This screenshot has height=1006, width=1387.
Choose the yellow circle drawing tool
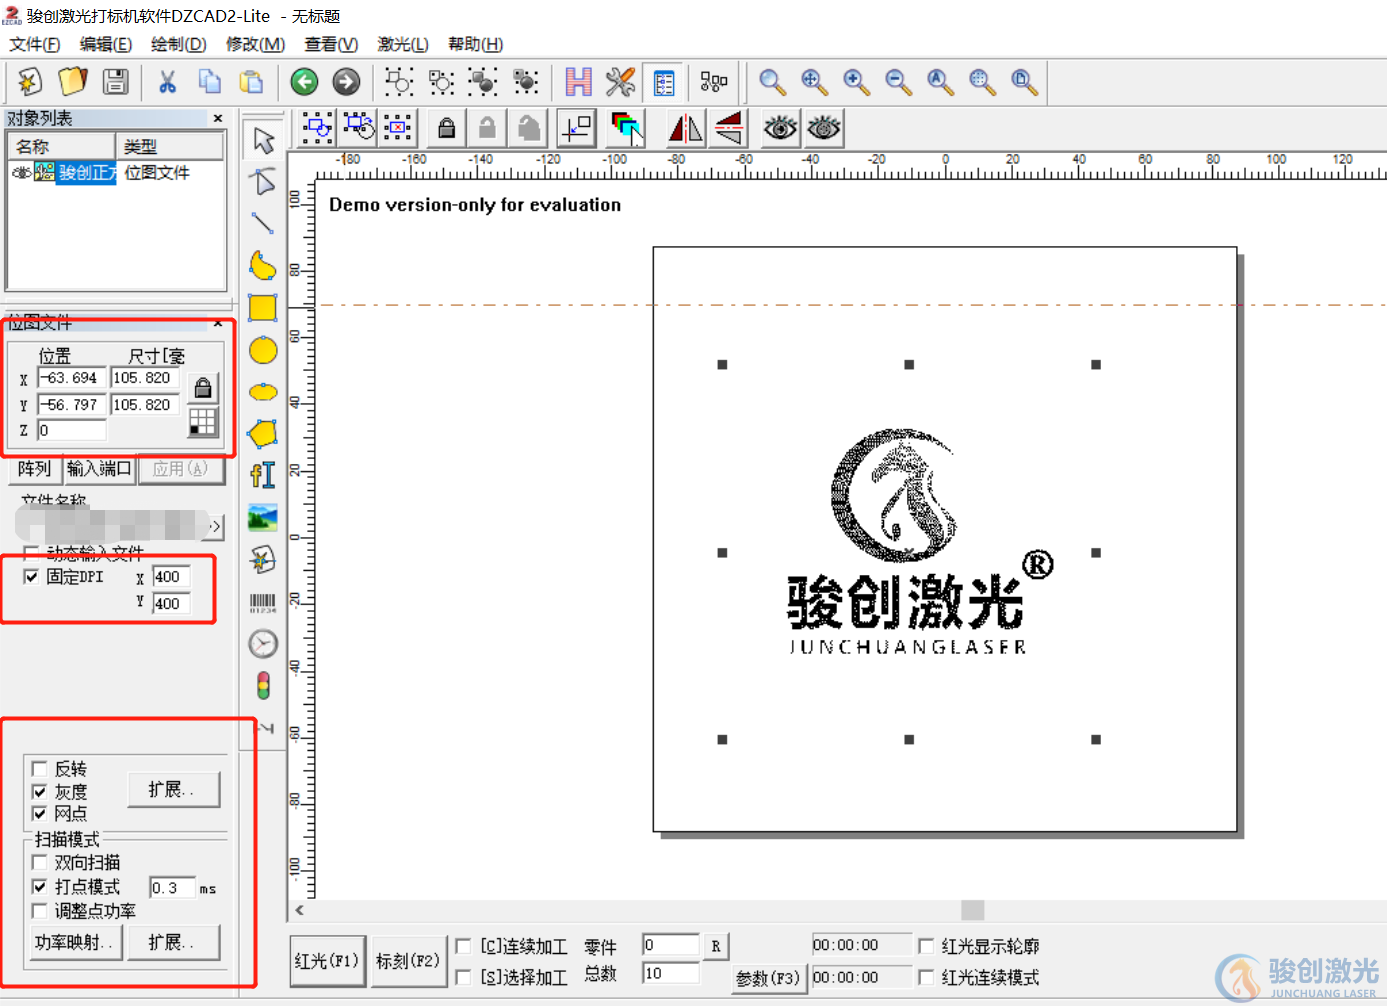pos(263,350)
